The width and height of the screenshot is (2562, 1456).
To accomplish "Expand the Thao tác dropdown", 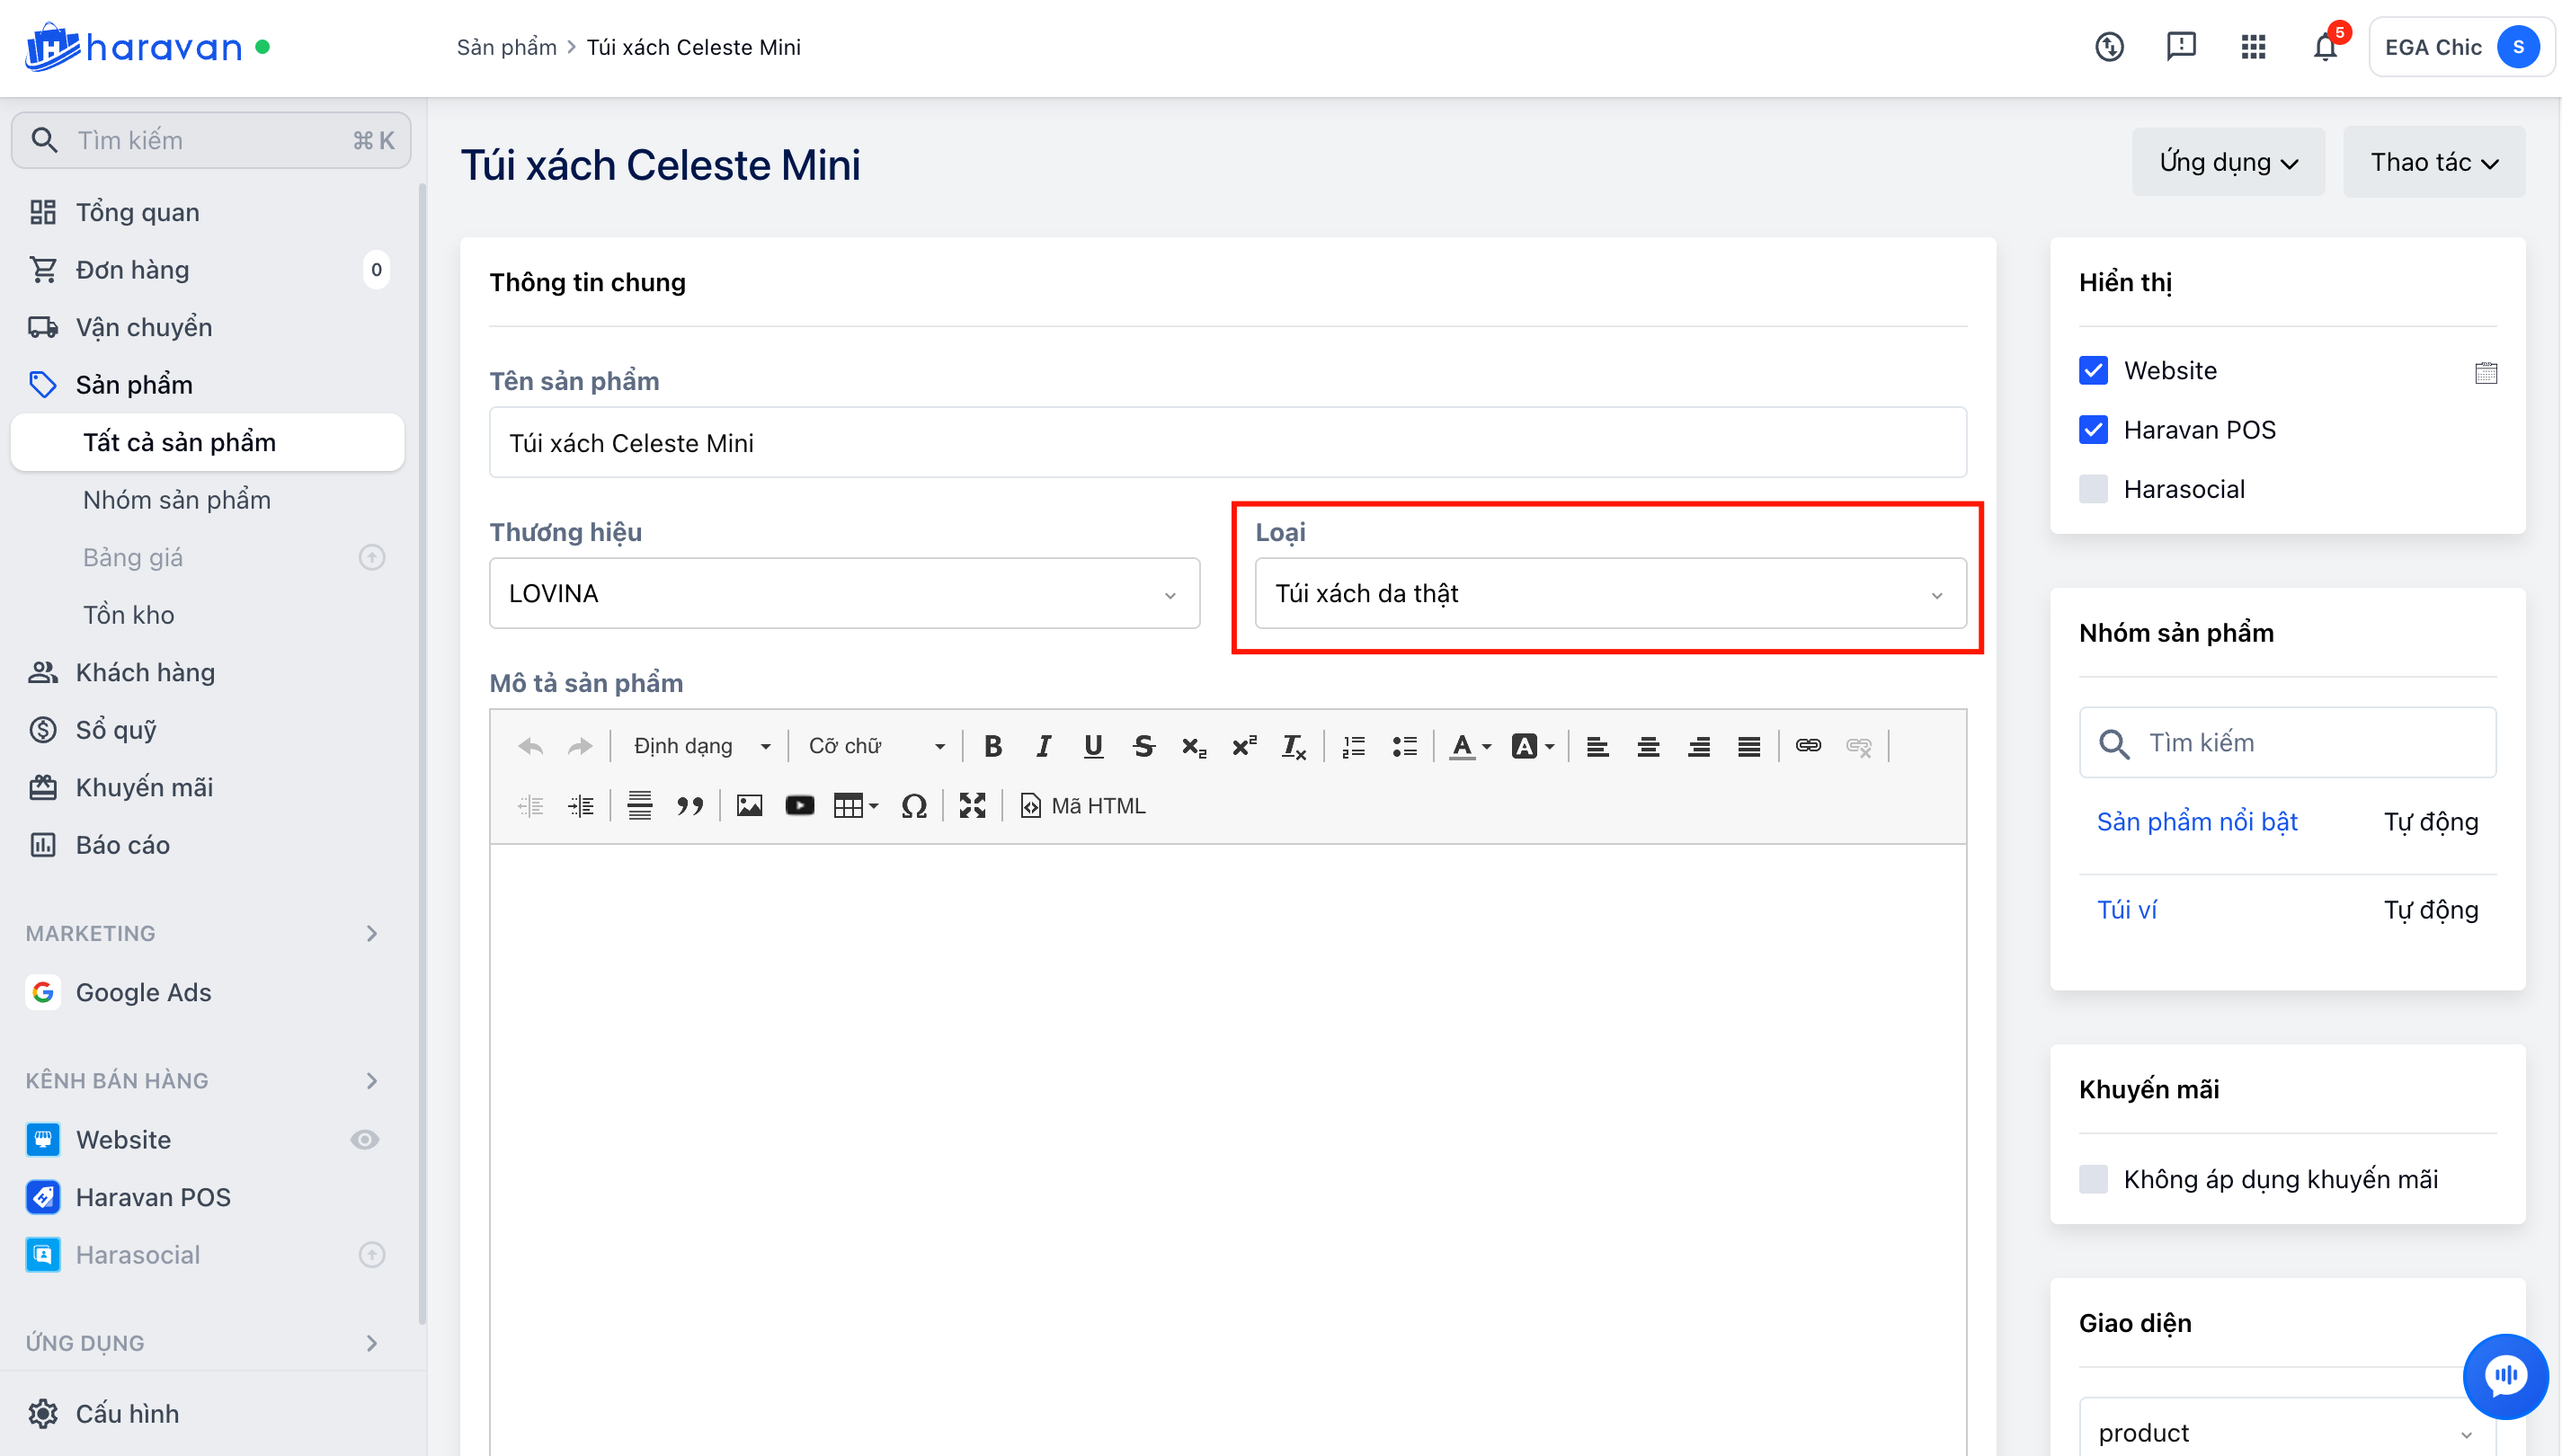I will click(2433, 162).
